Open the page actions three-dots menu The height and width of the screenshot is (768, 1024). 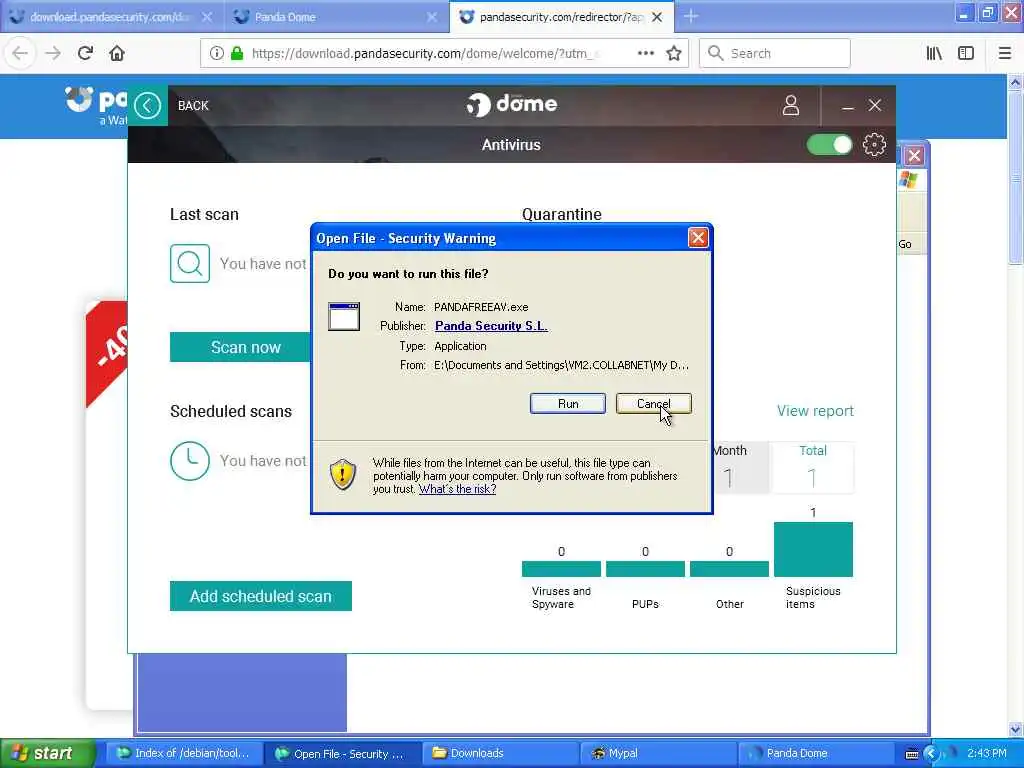[x=645, y=53]
